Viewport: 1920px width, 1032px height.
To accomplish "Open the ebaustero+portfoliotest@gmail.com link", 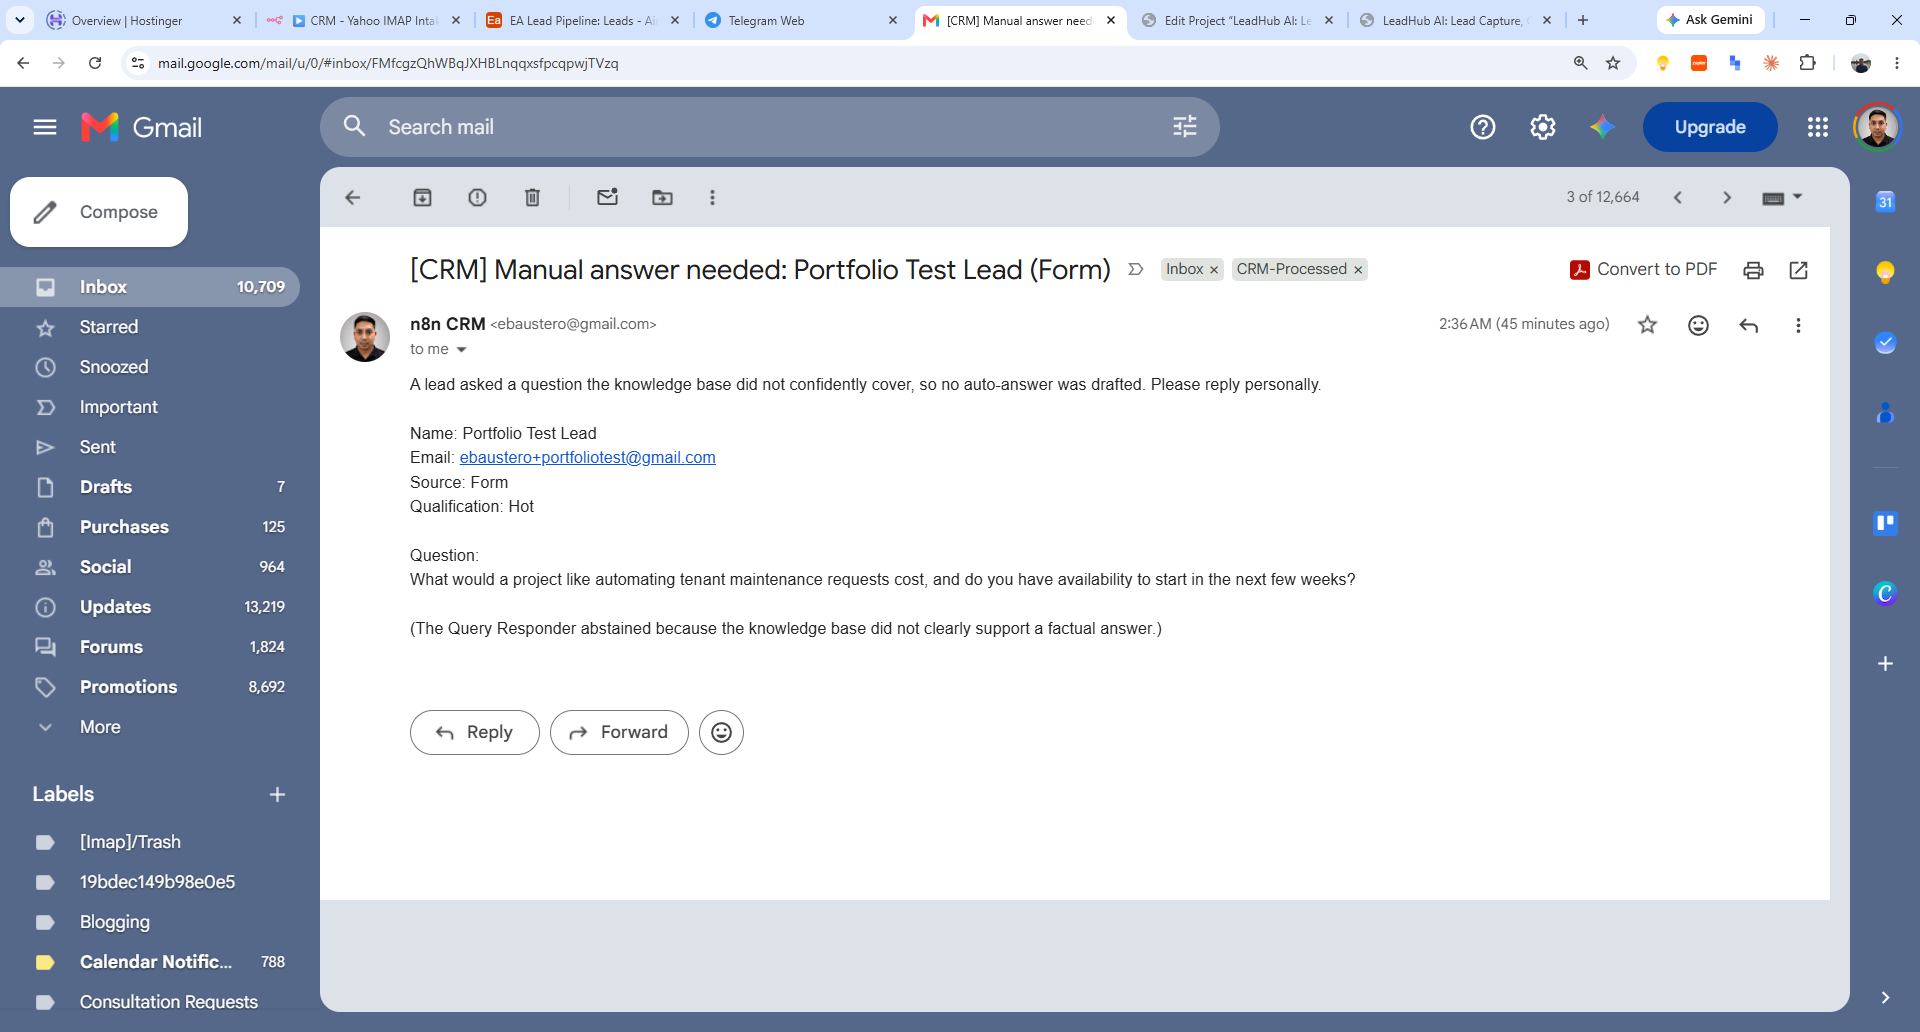I will point(587,457).
